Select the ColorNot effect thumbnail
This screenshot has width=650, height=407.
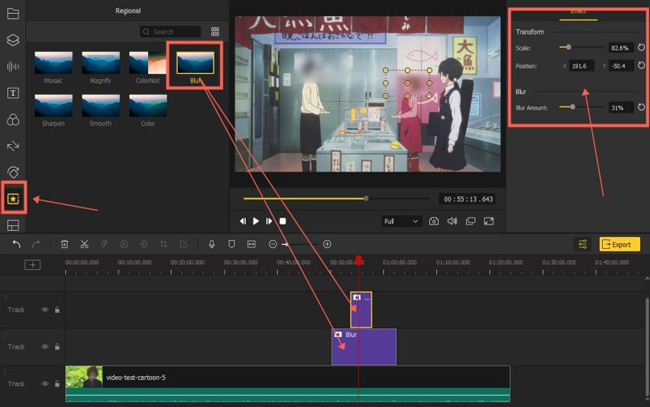[148, 63]
